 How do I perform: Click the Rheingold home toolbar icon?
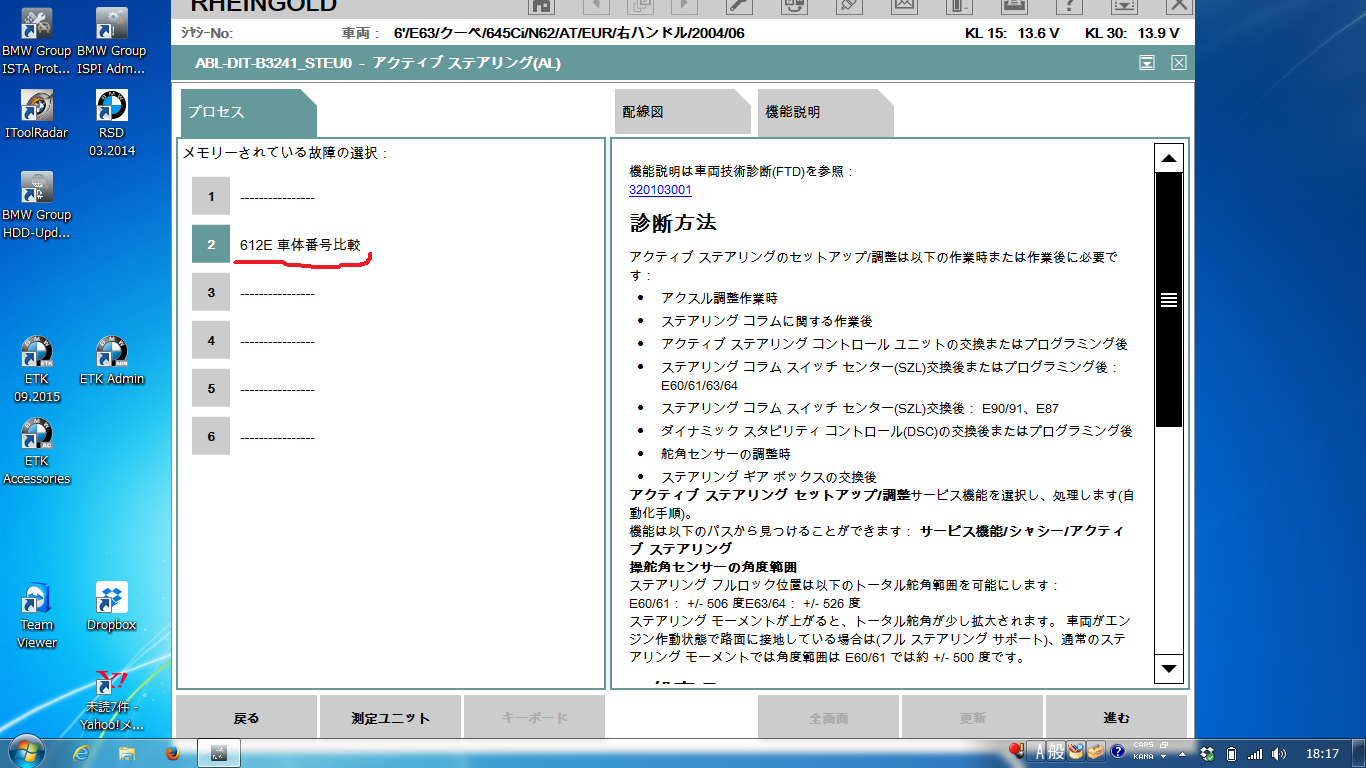541,5
